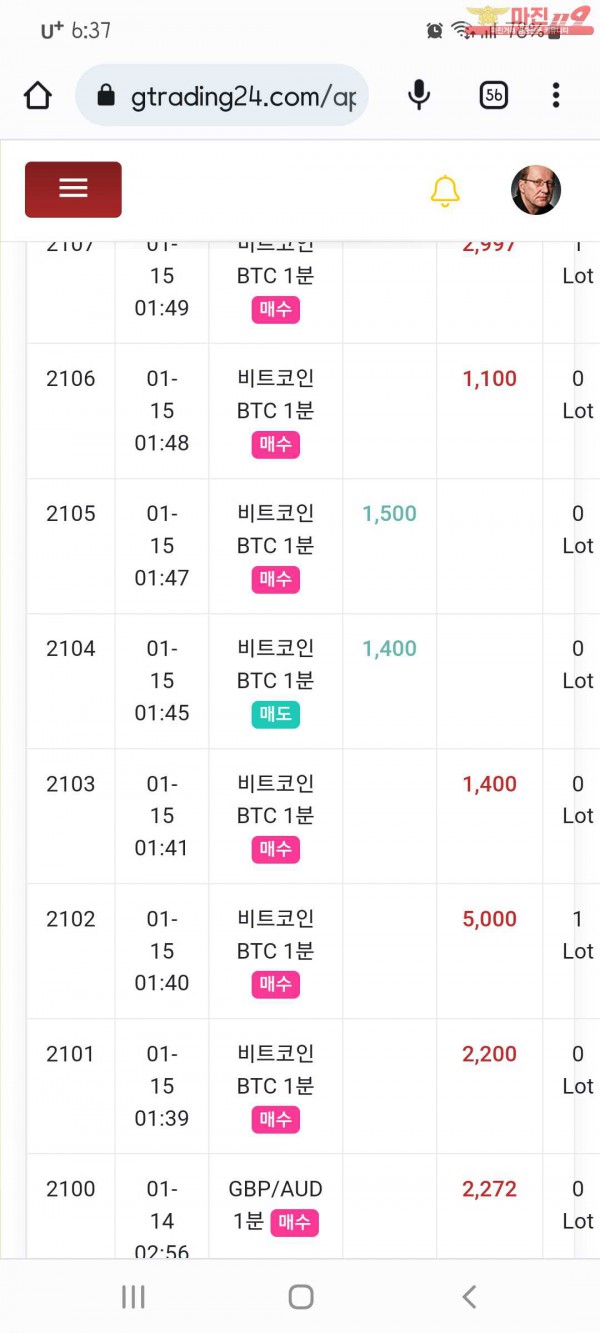600x1333 pixels.
Task: Click the yellow notification bell icon
Action: 445,190
